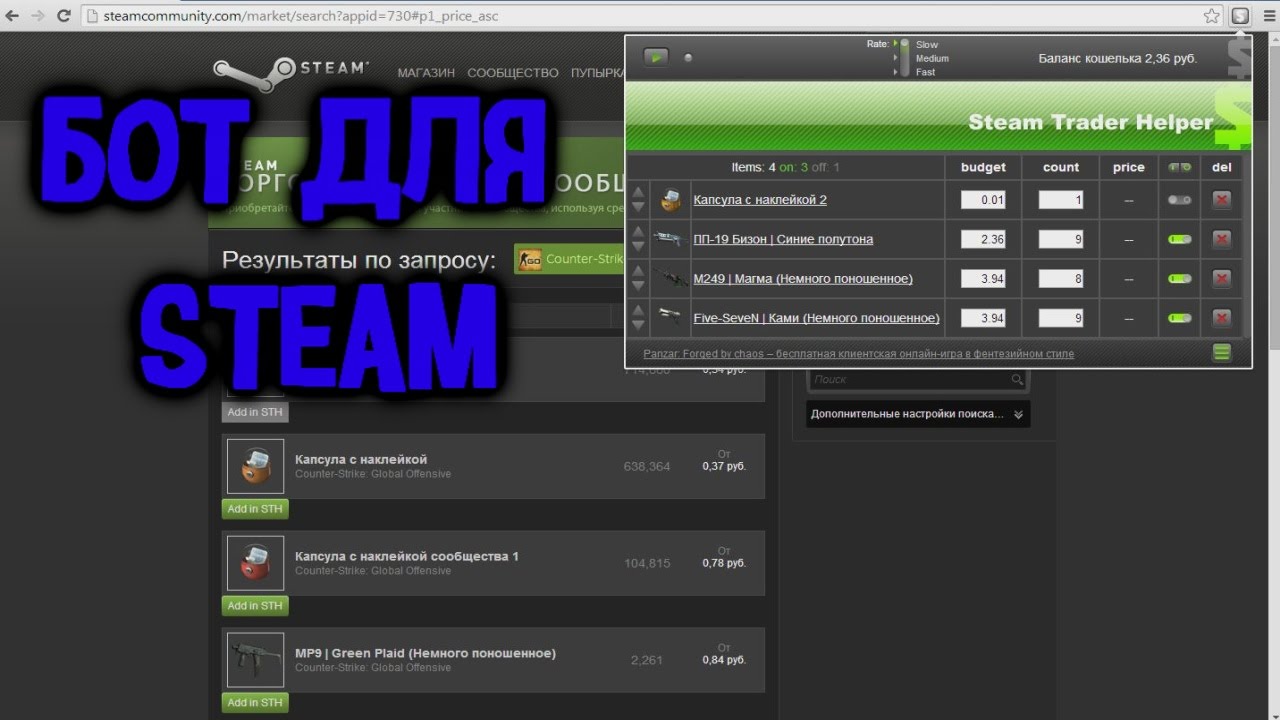This screenshot has height=720, width=1280.
Task: Move Капсула с наклейкой 2 down
Action: point(638,207)
